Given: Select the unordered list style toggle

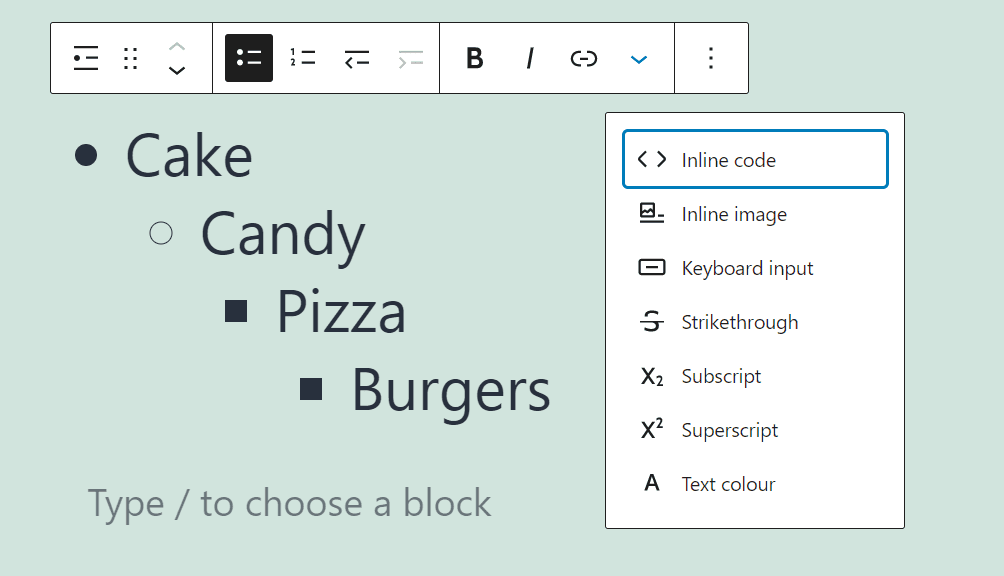Looking at the screenshot, I should [248, 58].
